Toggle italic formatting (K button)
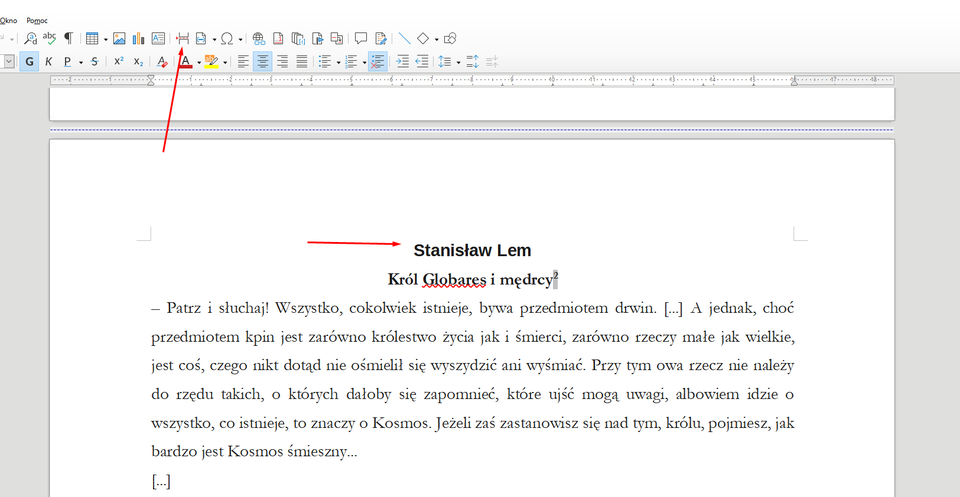Screen dimensions: 960x497 pos(49,61)
